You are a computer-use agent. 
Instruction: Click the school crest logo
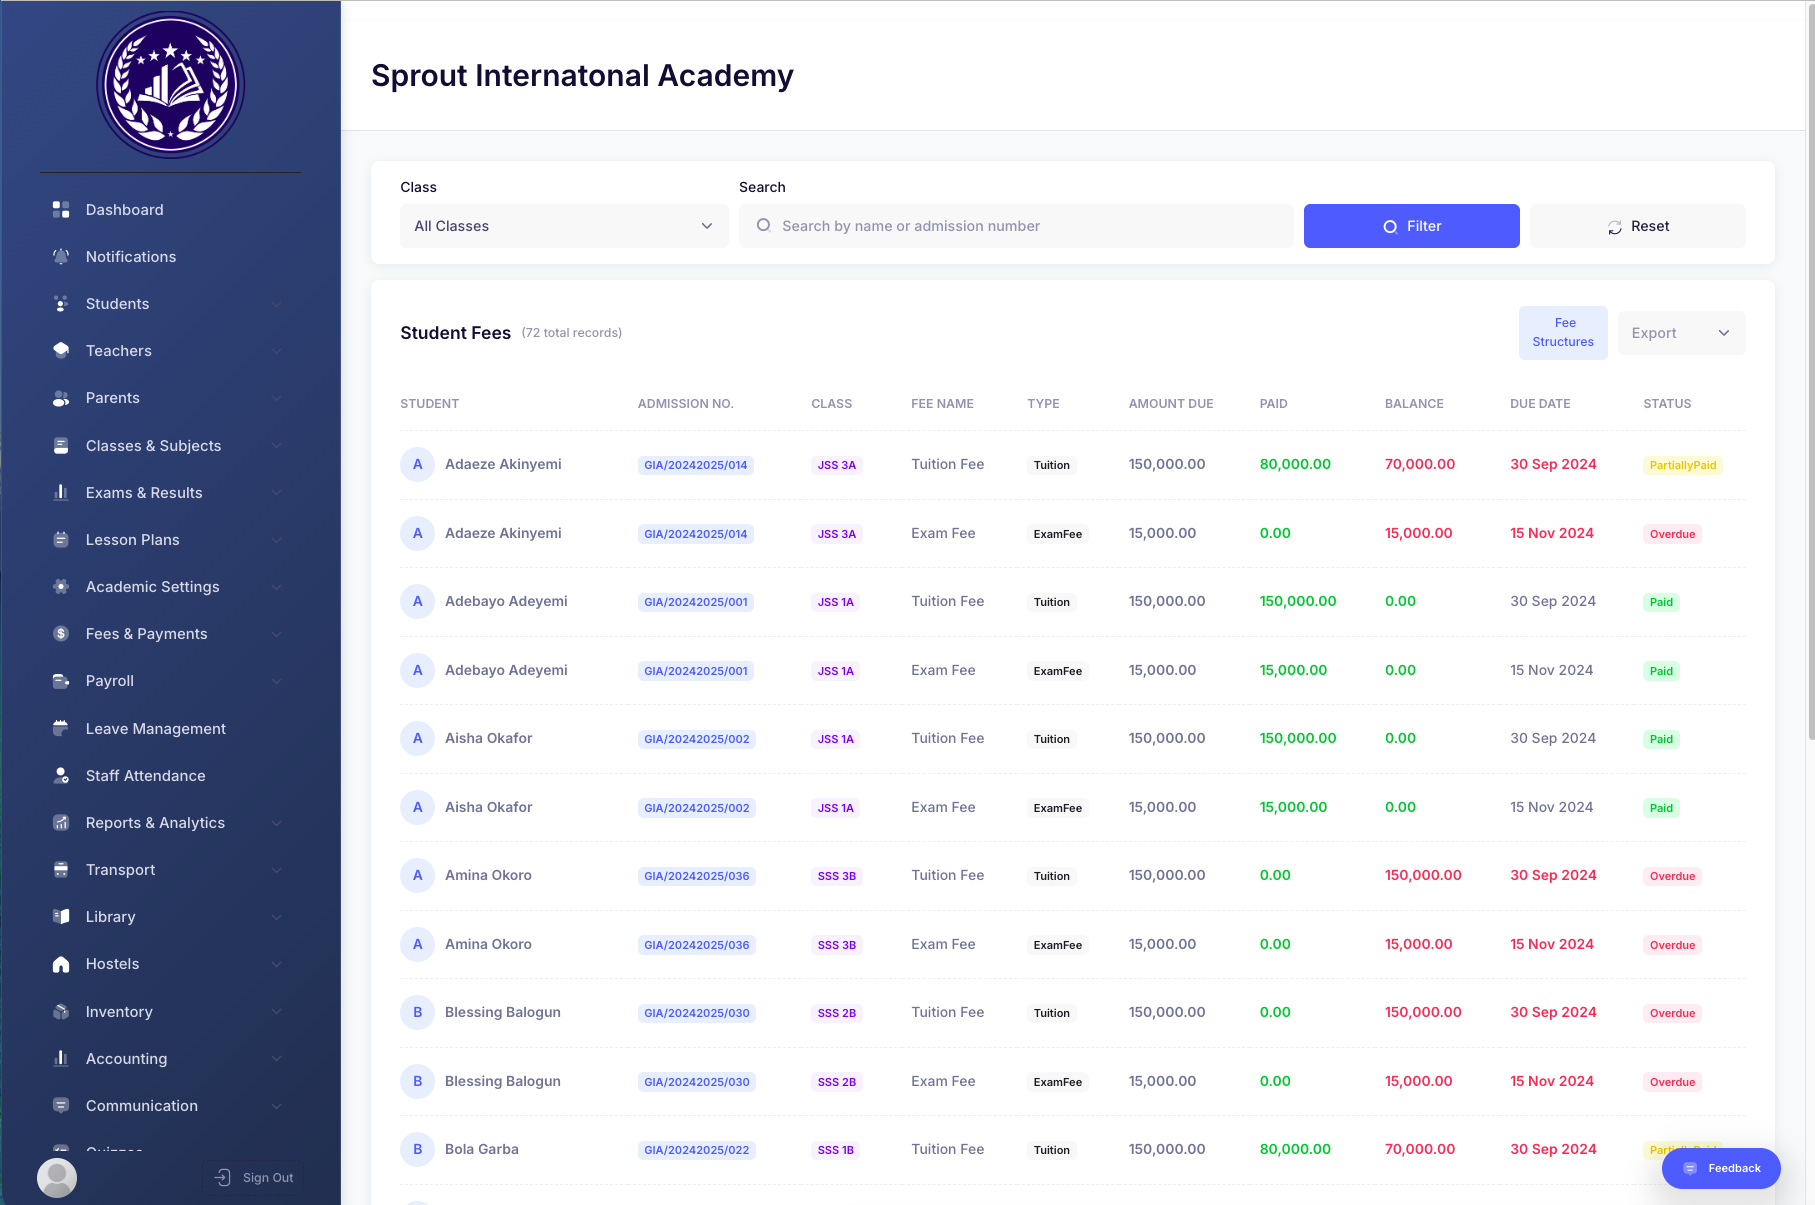[171, 86]
